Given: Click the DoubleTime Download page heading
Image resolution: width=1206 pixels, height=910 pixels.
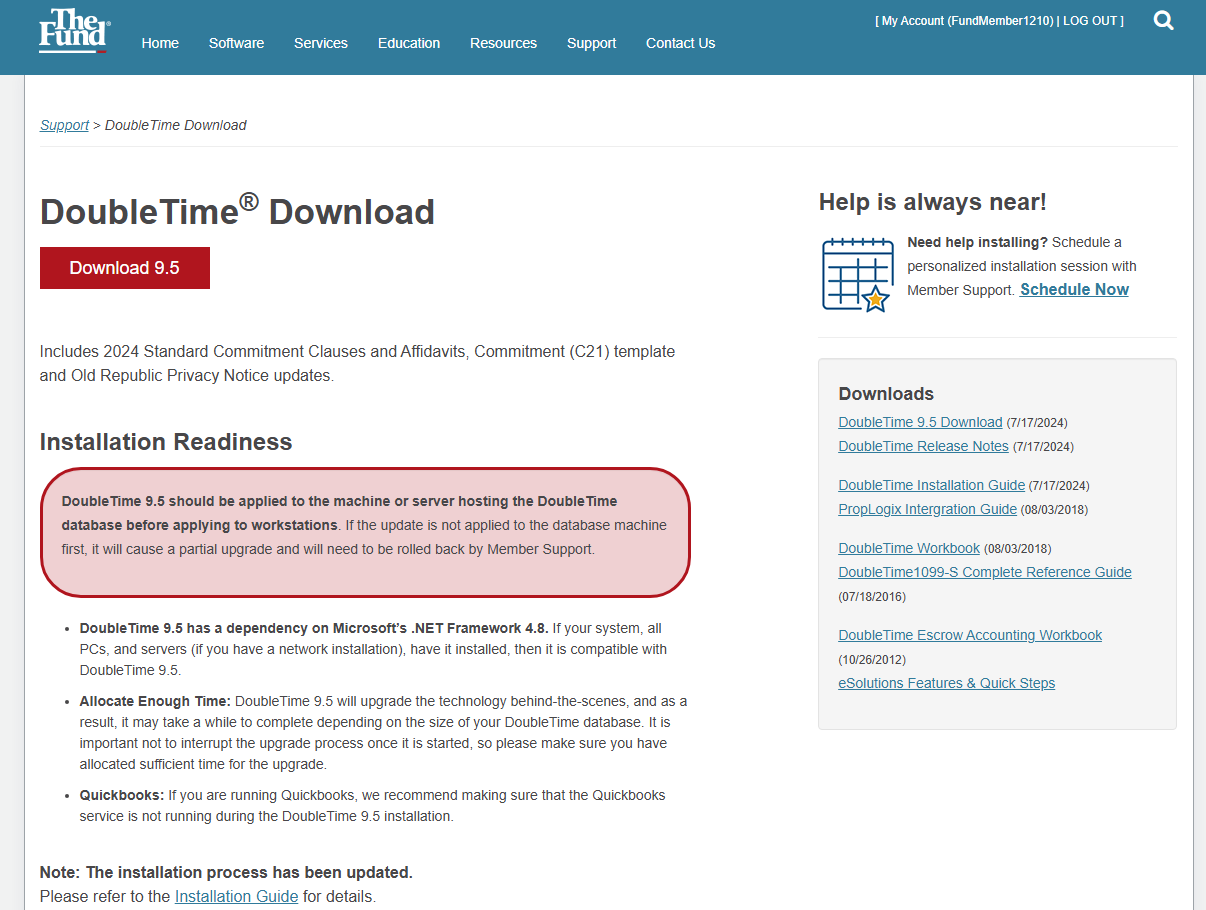Looking at the screenshot, I should coord(237,211).
